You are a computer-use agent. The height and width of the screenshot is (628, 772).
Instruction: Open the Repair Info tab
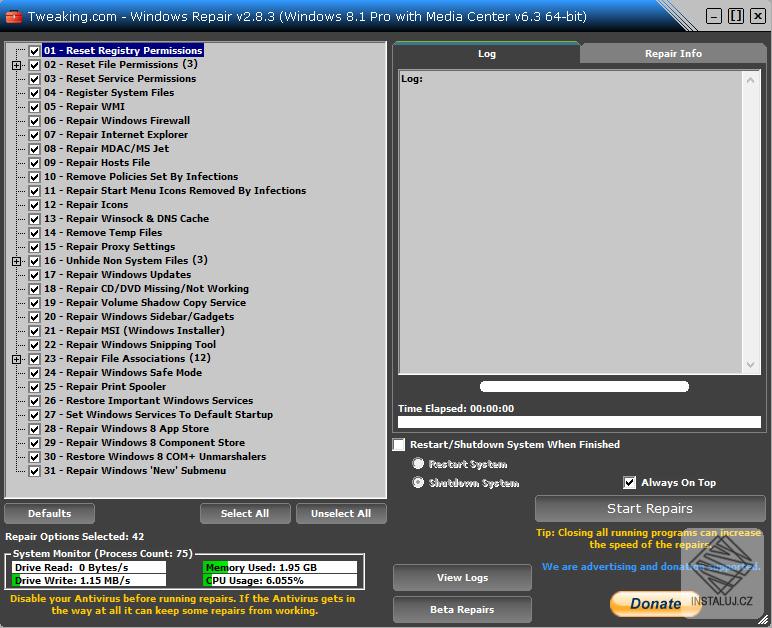click(x=673, y=53)
